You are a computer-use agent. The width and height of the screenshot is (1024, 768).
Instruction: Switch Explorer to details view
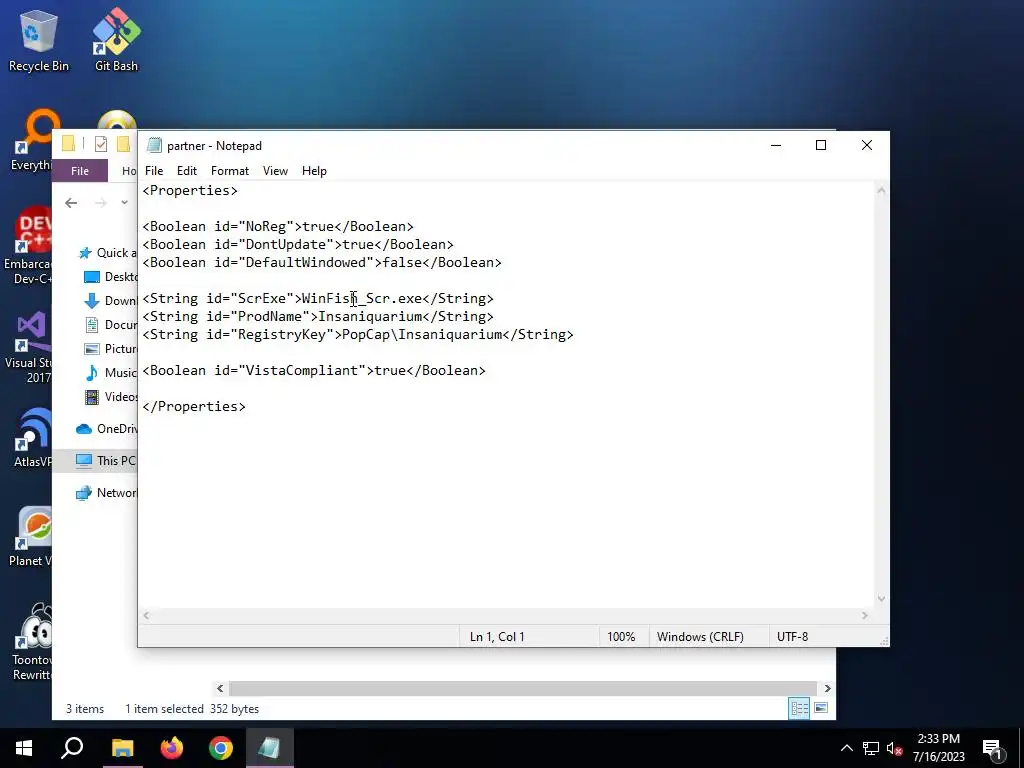point(799,709)
